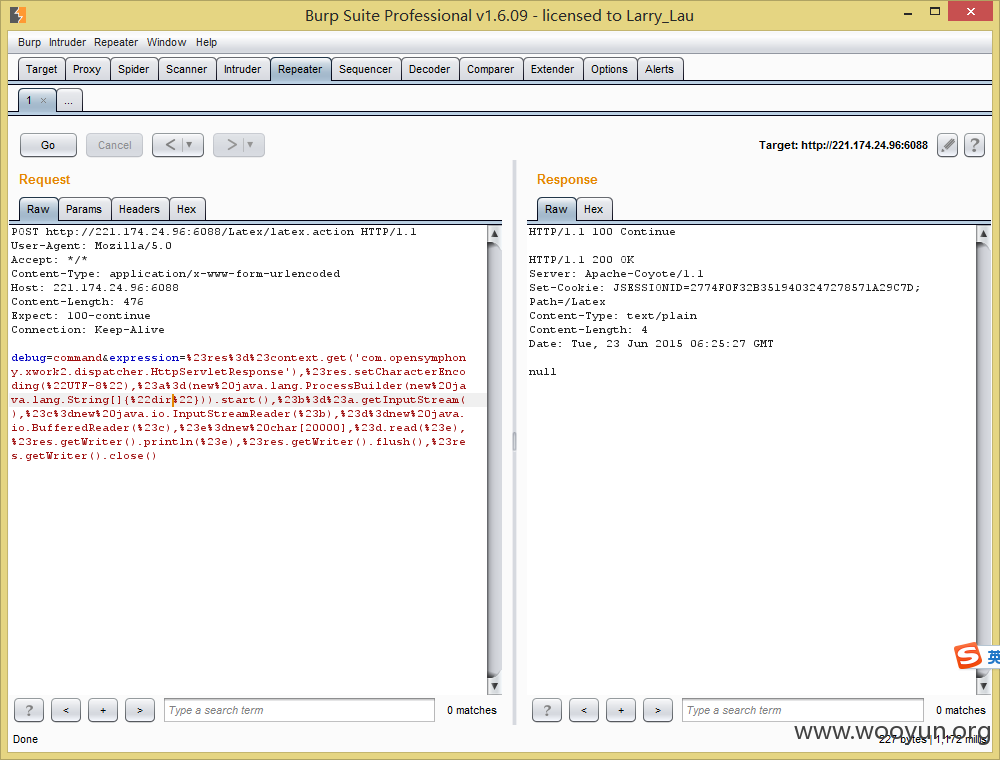The width and height of the screenshot is (1000, 760).
Task: Switch to the Proxy tab
Action: (87, 69)
